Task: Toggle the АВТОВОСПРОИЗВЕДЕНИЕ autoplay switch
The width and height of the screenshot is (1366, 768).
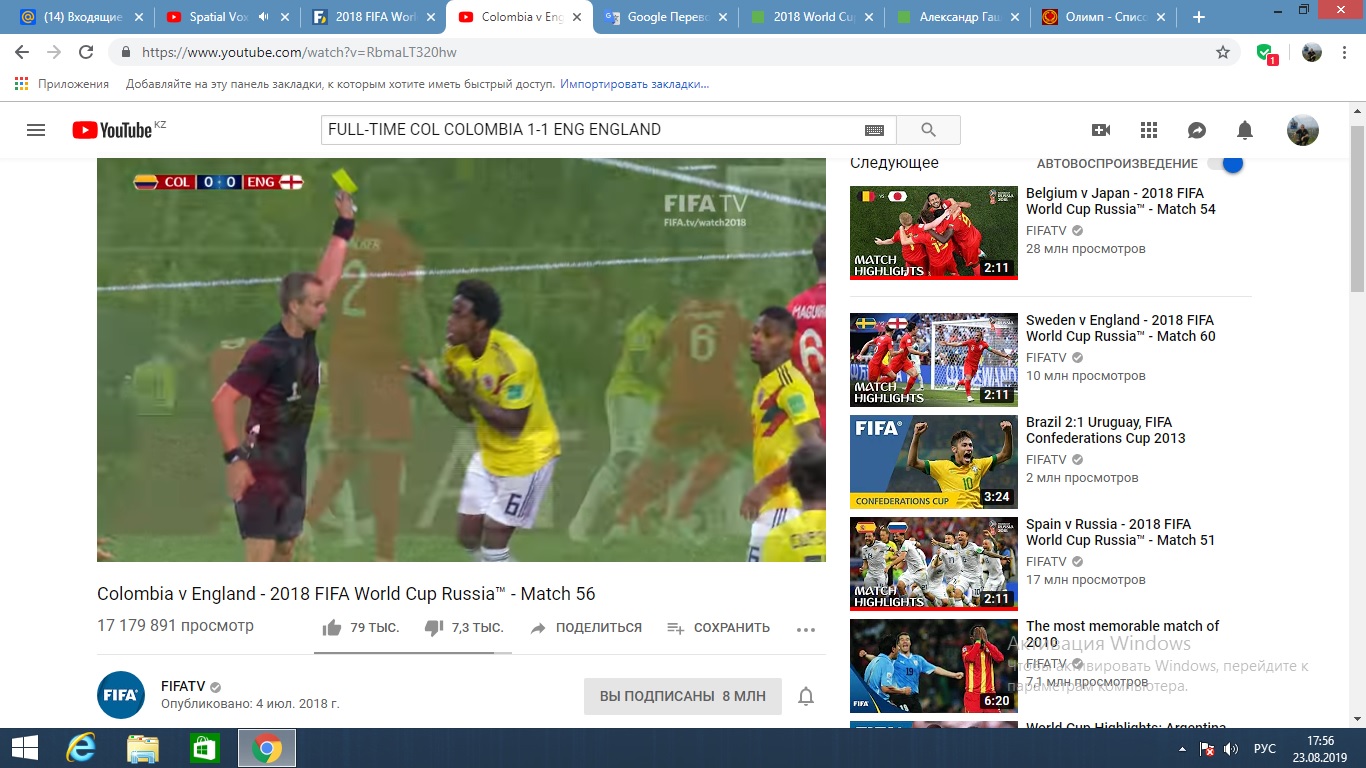Action: (x=1225, y=163)
